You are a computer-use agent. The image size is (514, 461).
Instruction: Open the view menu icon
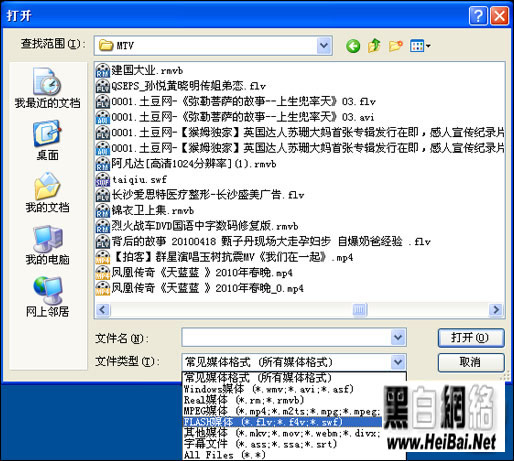[420, 46]
